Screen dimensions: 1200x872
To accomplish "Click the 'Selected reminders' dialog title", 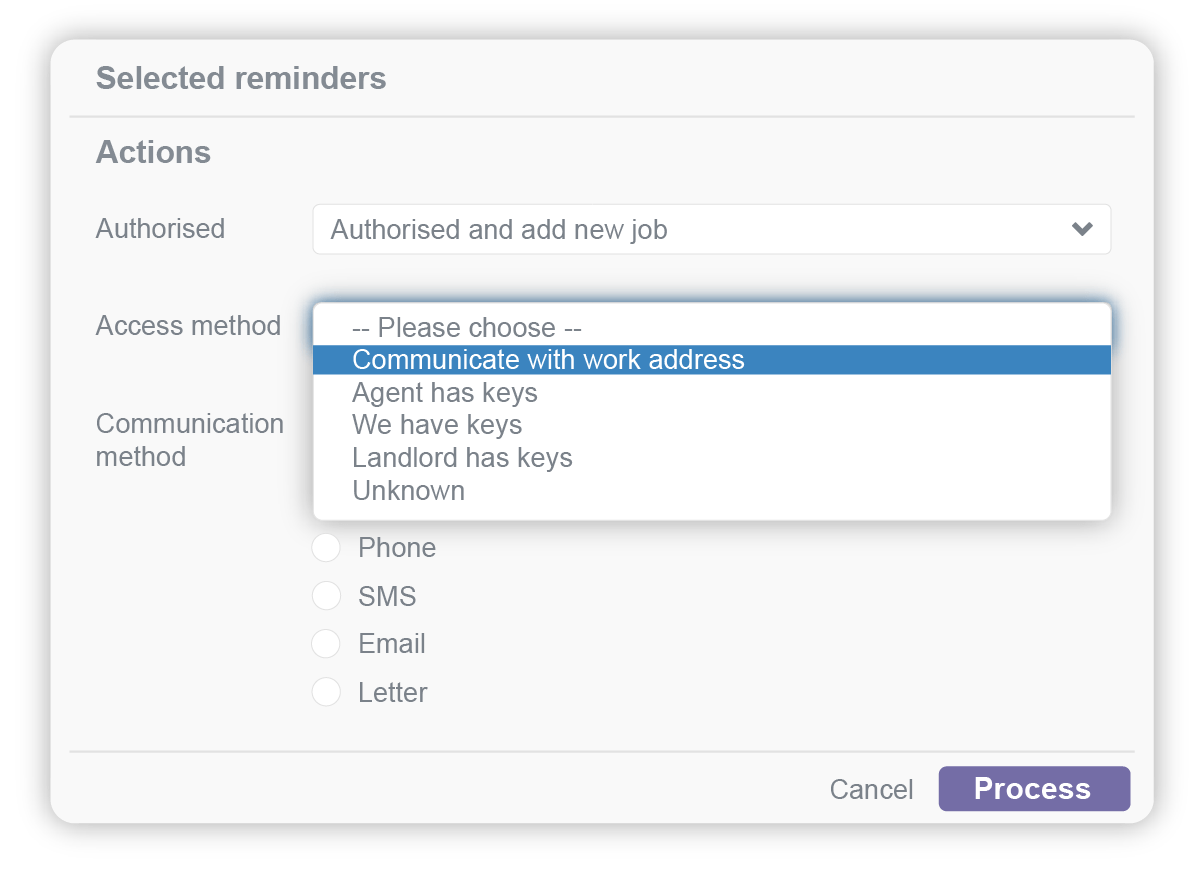I will 241,78.
